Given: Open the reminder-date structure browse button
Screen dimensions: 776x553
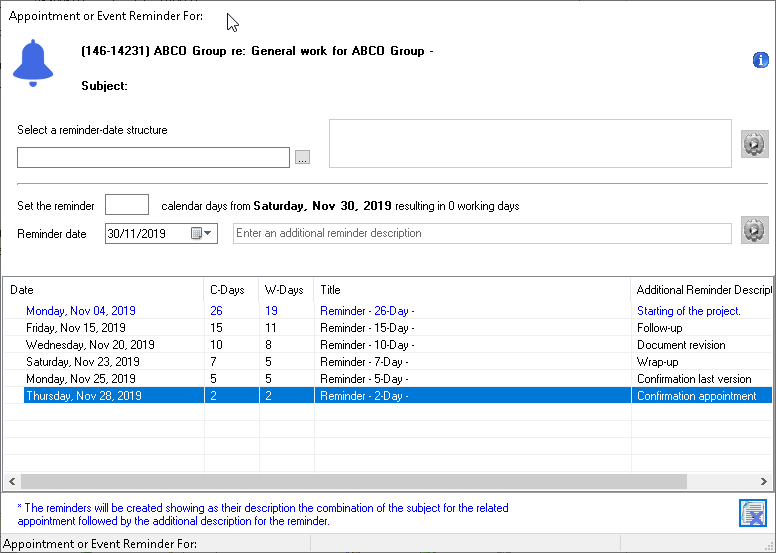Looking at the screenshot, I should 302,157.
